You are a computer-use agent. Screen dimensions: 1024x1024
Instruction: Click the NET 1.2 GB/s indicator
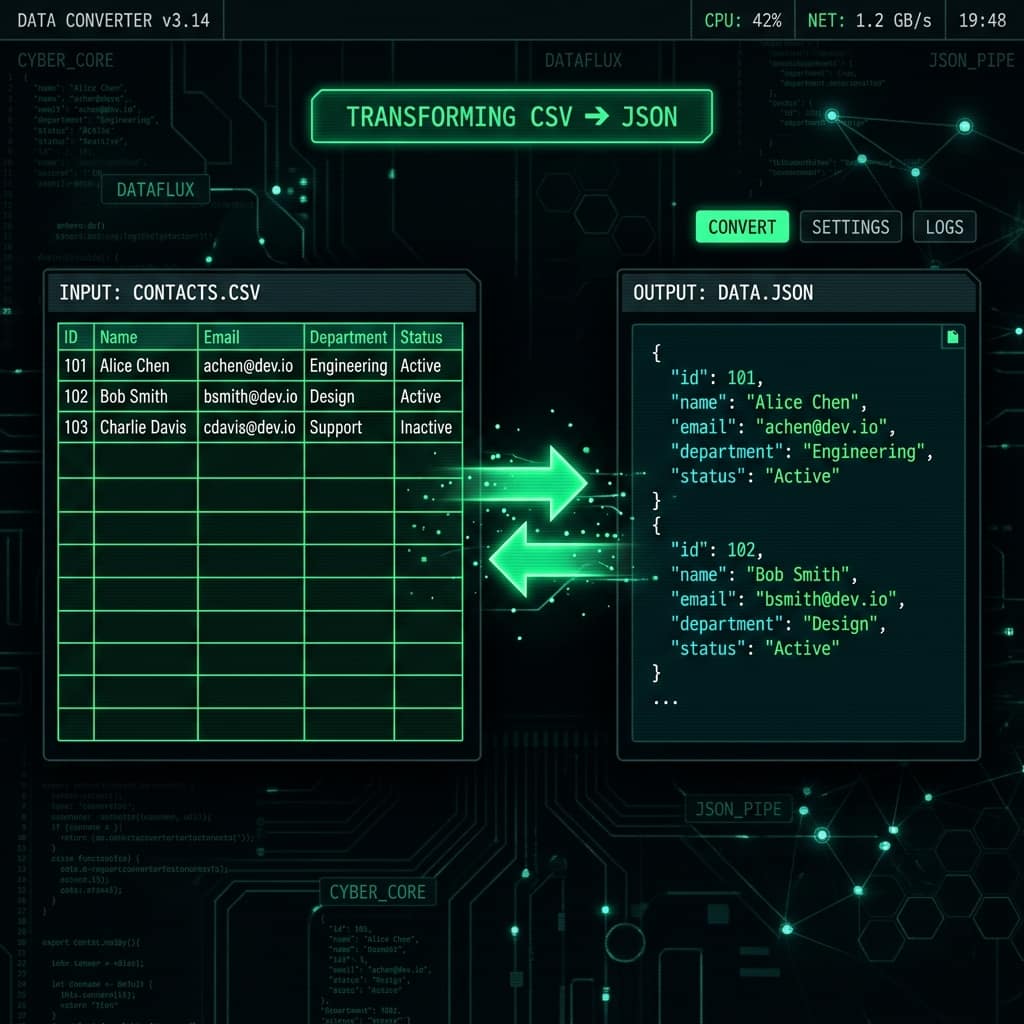869,20
